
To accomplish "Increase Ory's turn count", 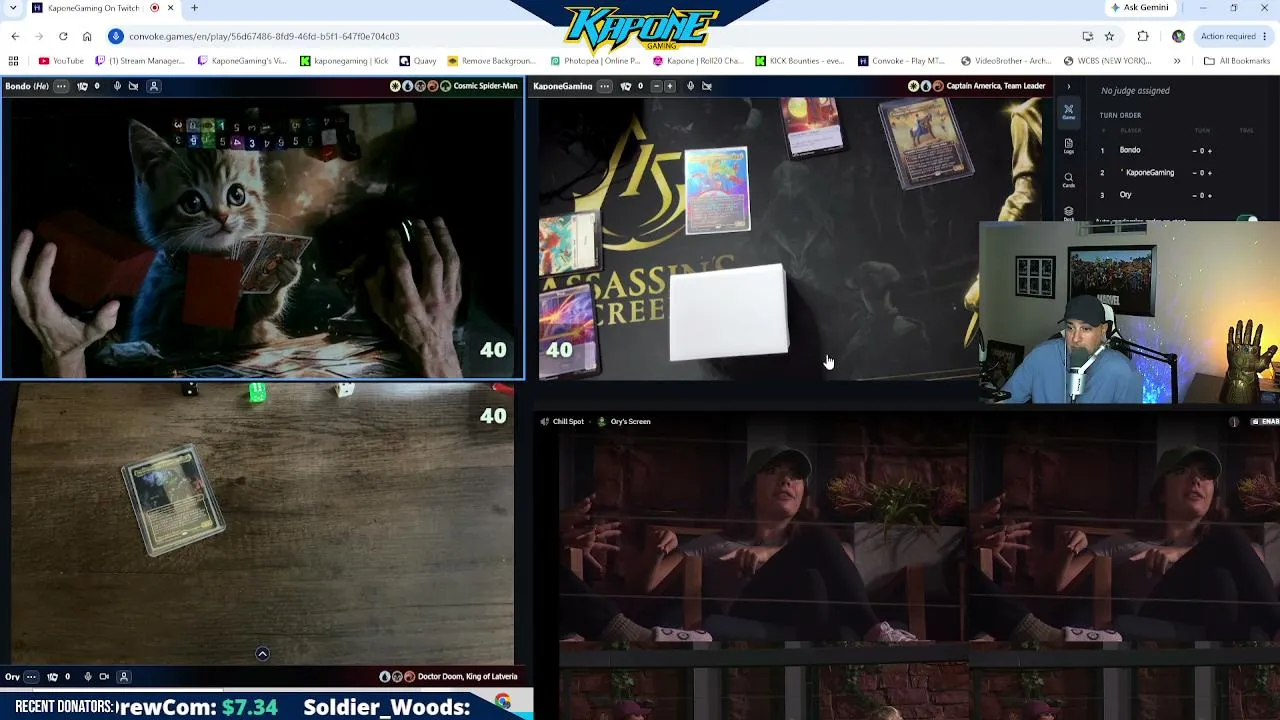I will [1209, 195].
